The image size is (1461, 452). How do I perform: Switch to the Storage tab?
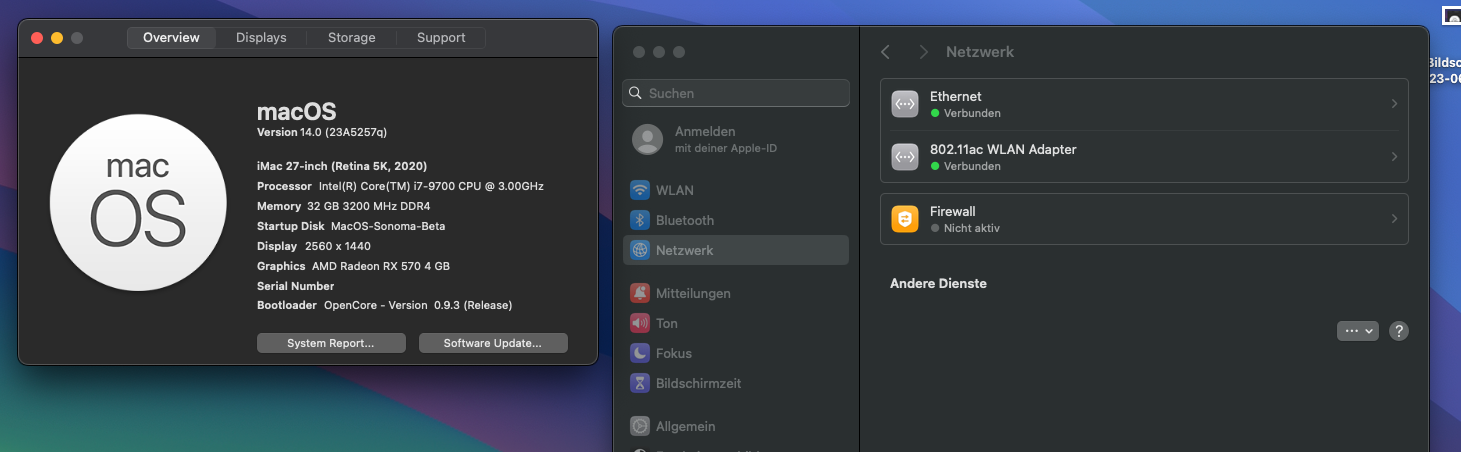352,38
